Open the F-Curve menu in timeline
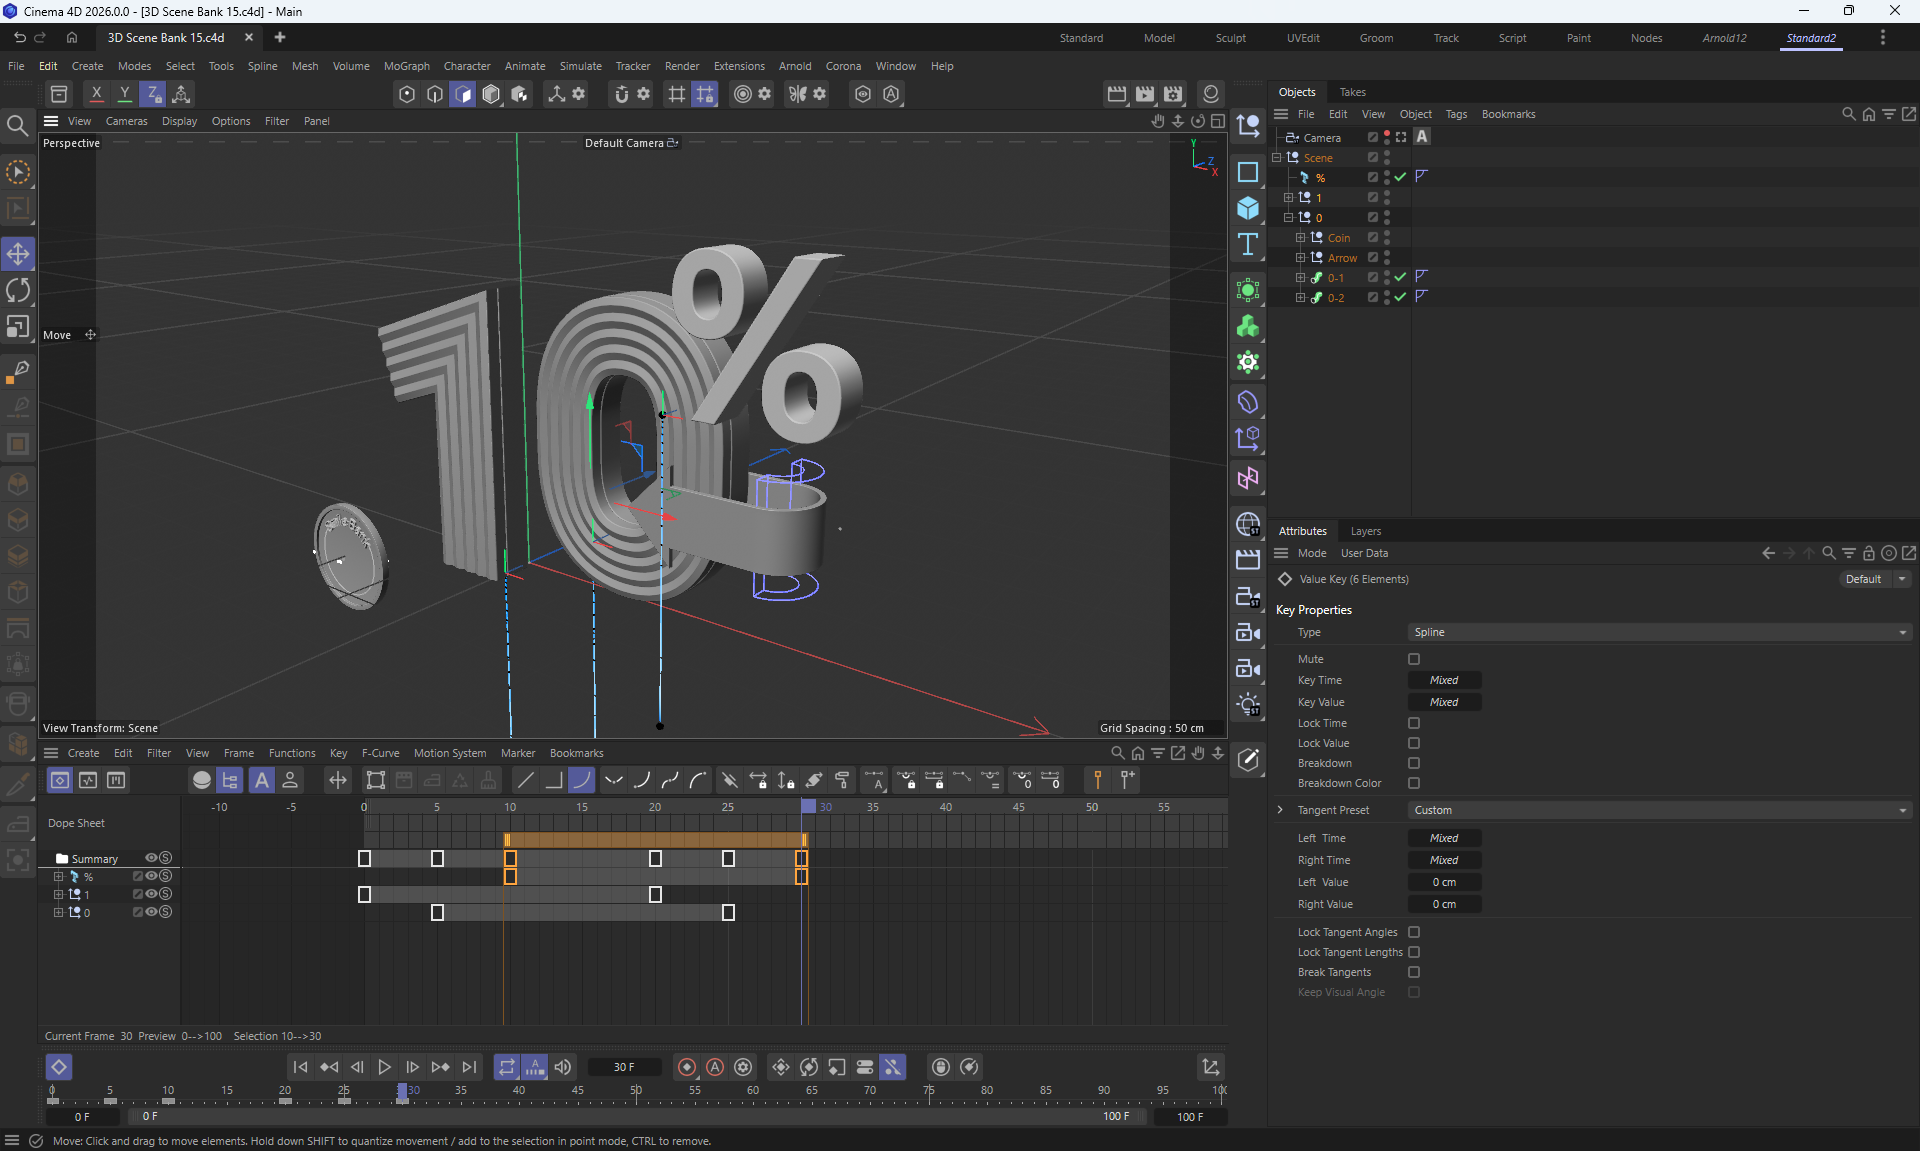 (380, 753)
